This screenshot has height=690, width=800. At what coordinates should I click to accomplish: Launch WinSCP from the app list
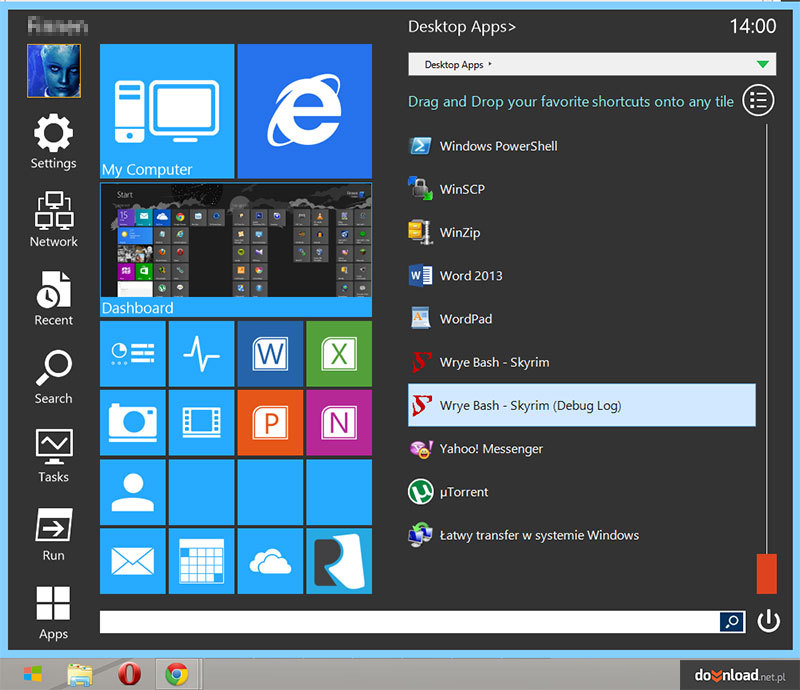click(x=582, y=189)
